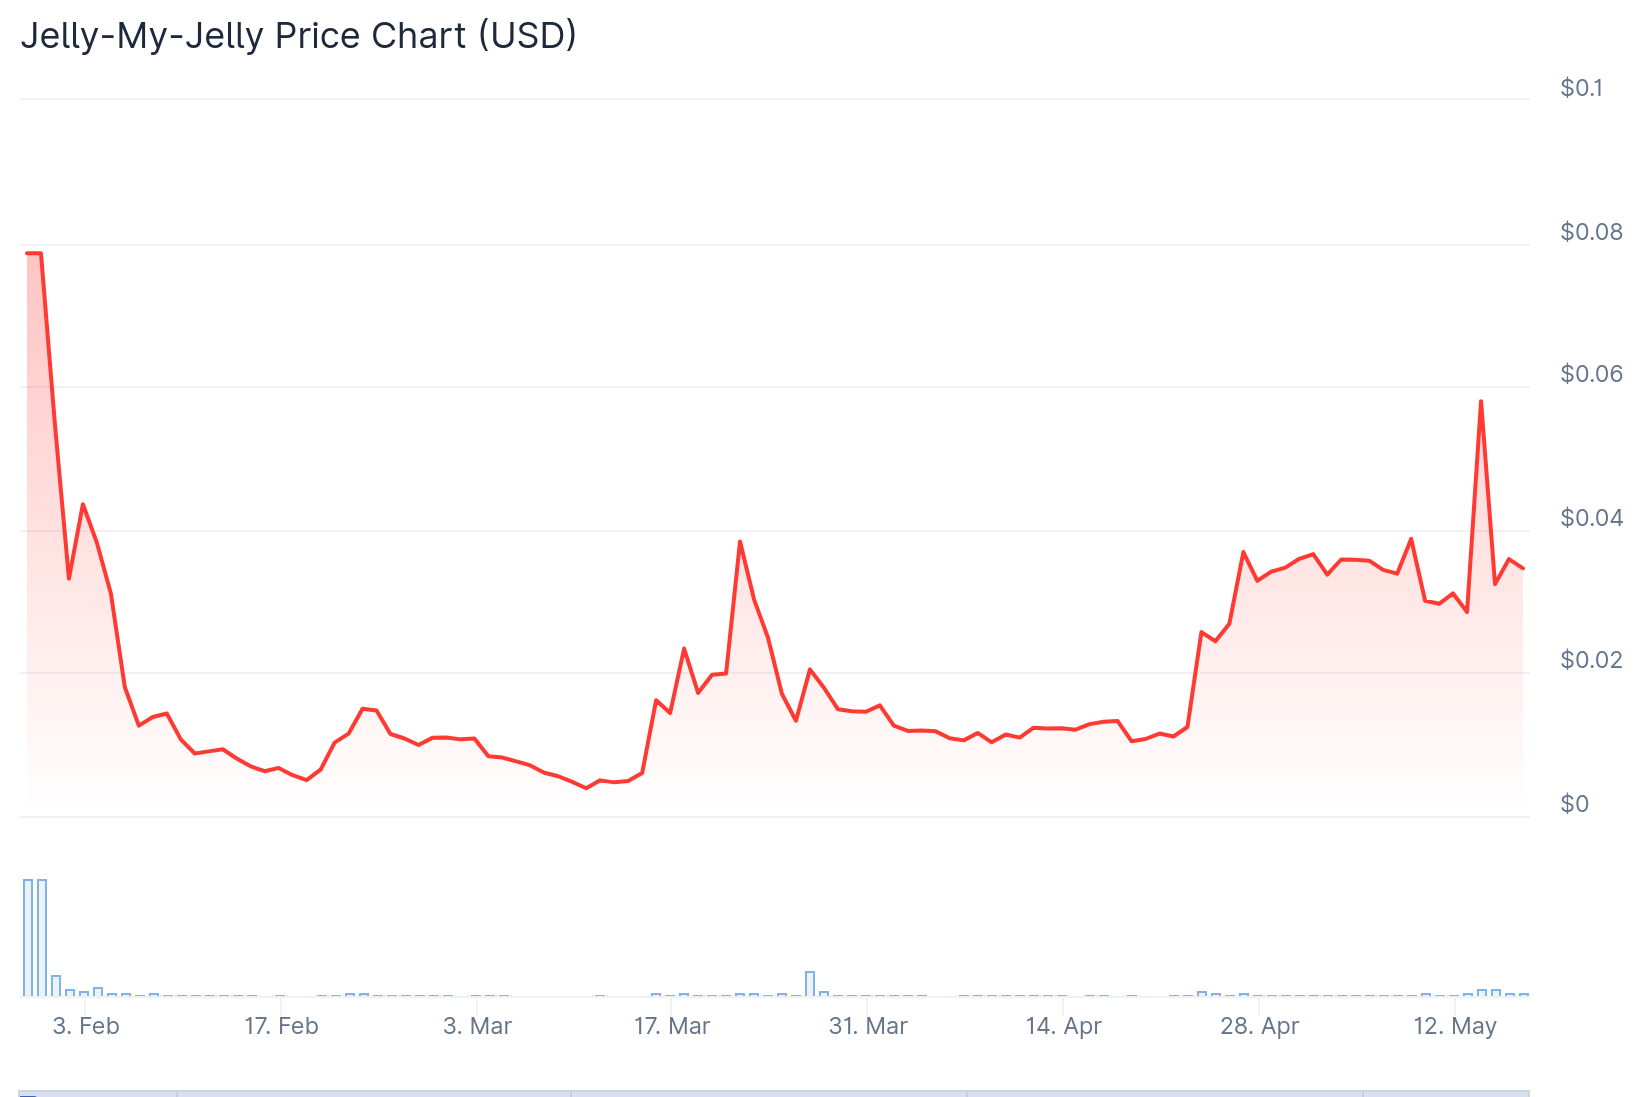The width and height of the screenshot is (1644, 1097).
Task: Select the 17. Feb date label
Action: 281,1026
